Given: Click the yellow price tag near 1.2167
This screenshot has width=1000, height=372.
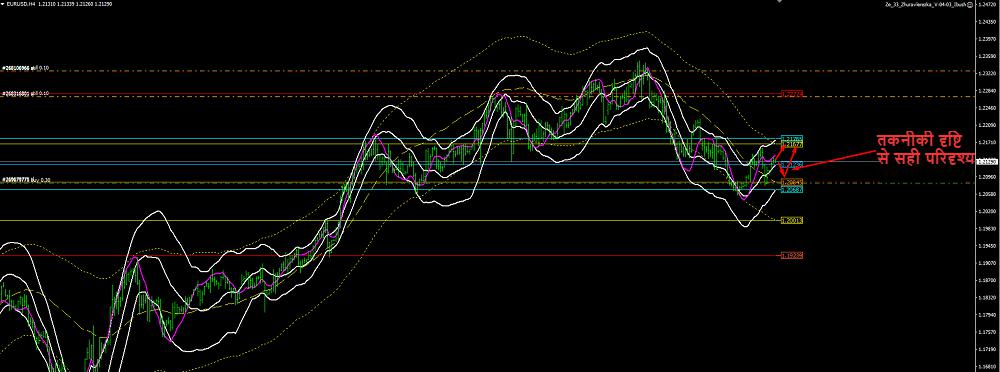Looking at the screenshot, I should [792, 144].
